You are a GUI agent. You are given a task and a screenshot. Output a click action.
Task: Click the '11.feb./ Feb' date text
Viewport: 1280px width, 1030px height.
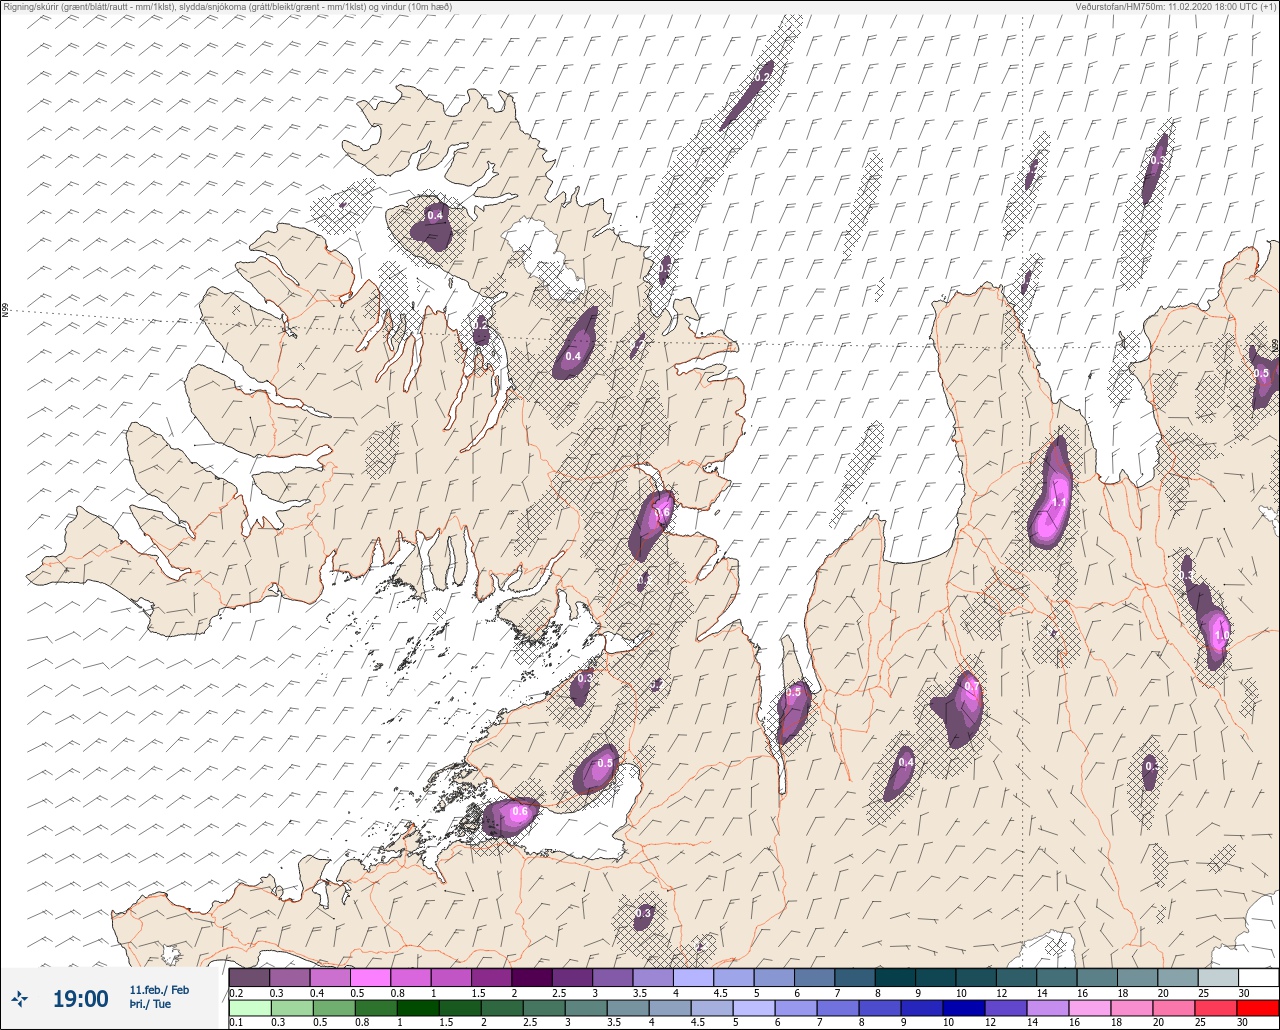(x=159, y=990)
